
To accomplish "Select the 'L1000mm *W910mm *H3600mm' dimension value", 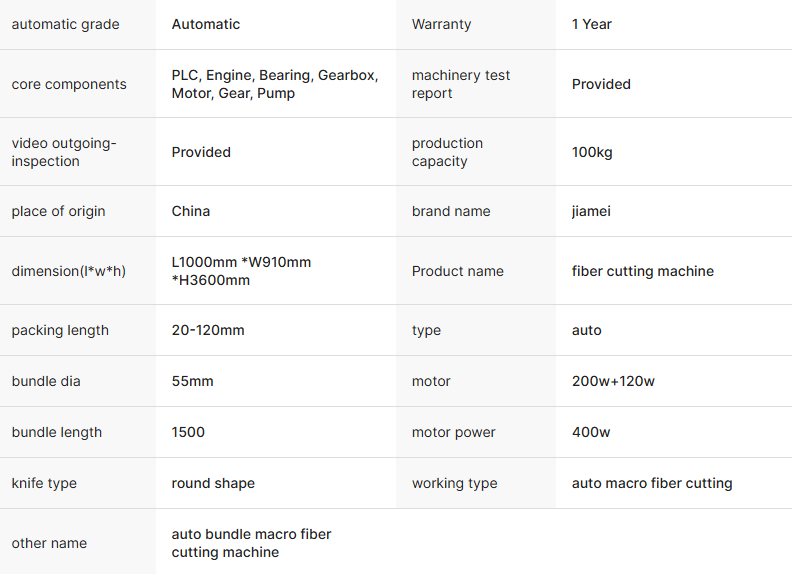I will tap(241, 271).
